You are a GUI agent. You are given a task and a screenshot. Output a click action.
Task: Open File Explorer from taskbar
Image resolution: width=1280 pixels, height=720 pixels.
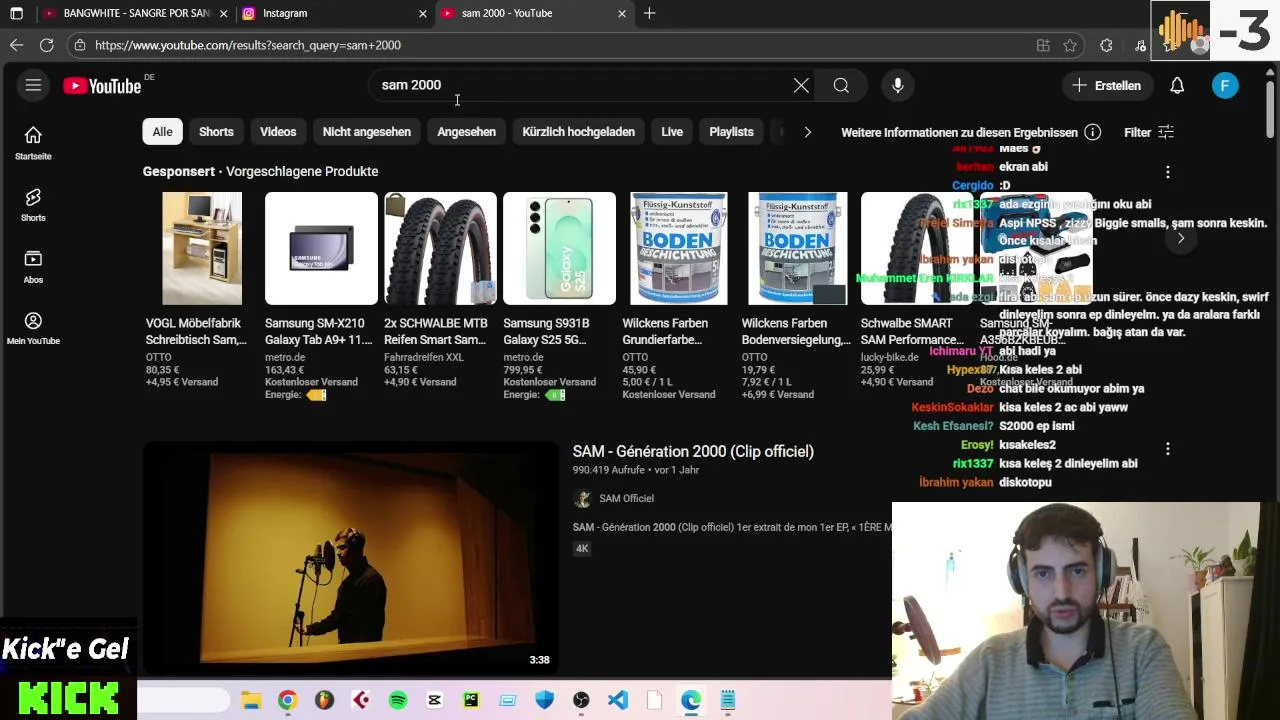[251, 700]
